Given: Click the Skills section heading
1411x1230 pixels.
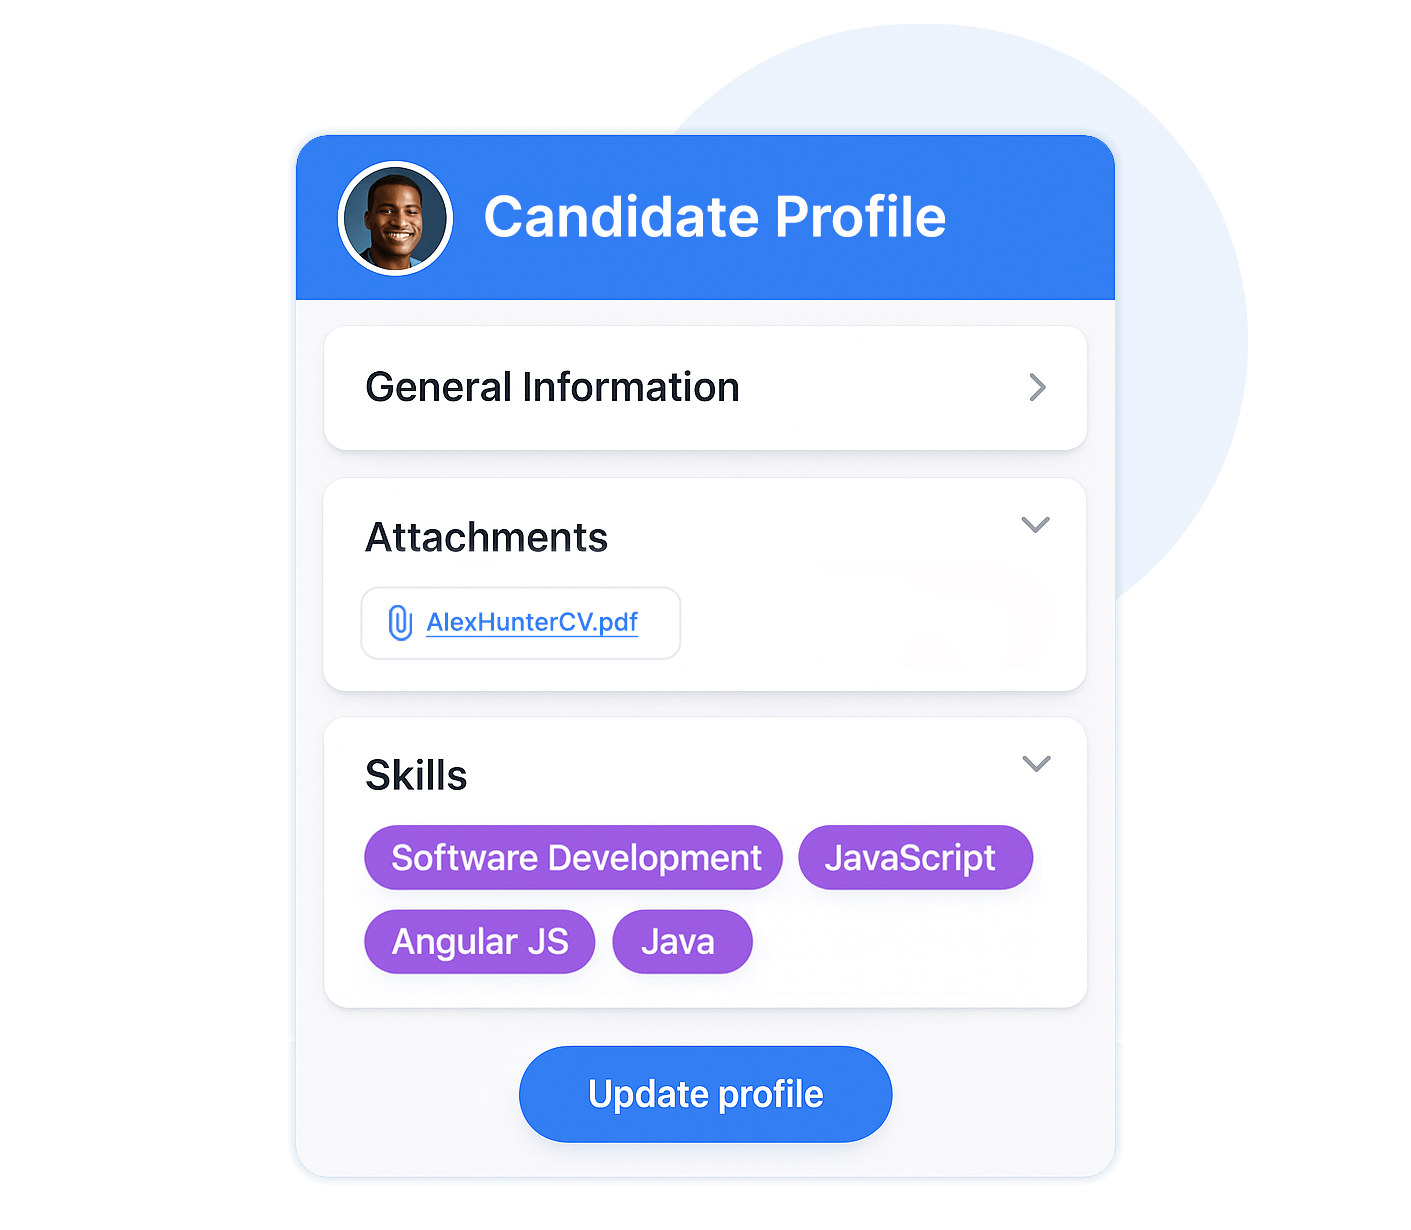Looking at the screenshot, I should (416, 776).
